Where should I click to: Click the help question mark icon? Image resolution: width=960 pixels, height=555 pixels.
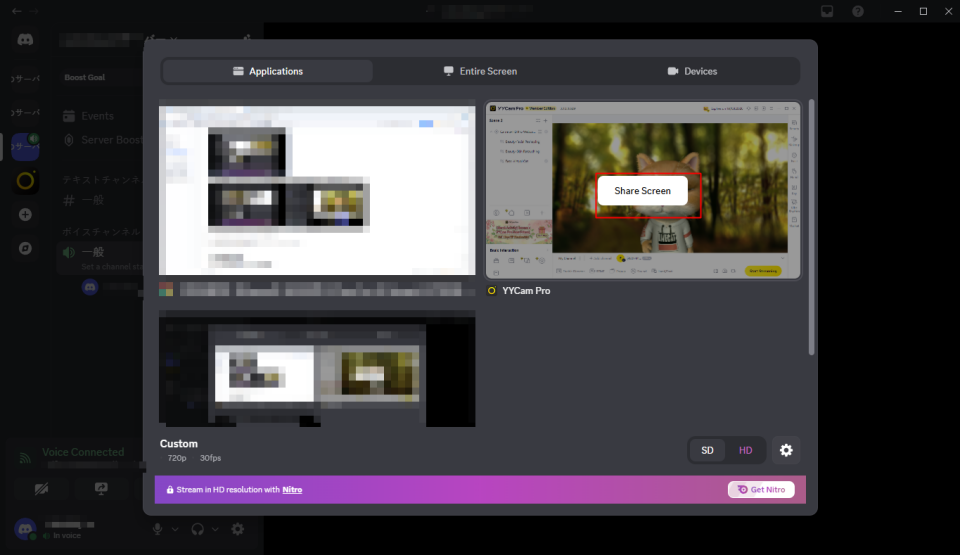(x=858, y=11)
